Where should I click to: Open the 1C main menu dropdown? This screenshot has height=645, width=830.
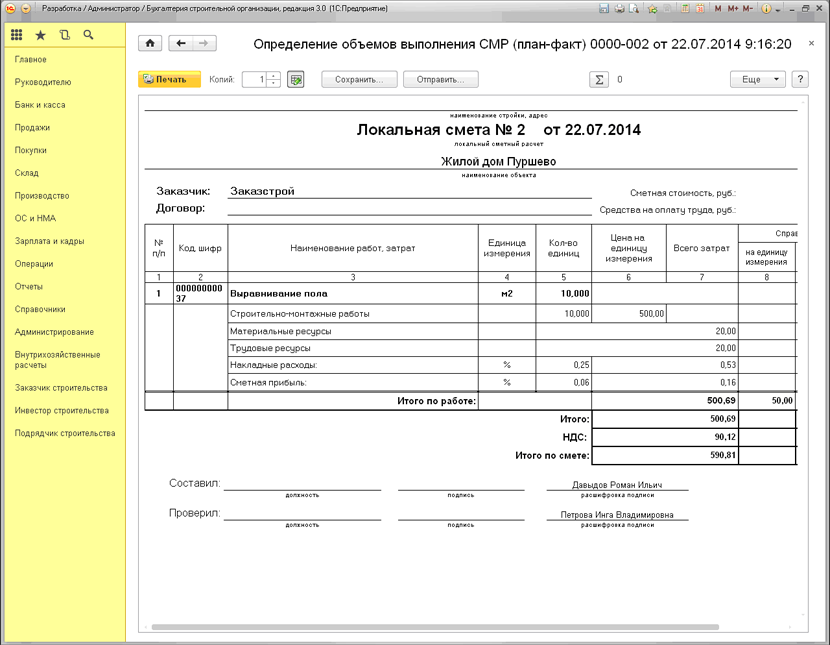click(x=25, y=8)
